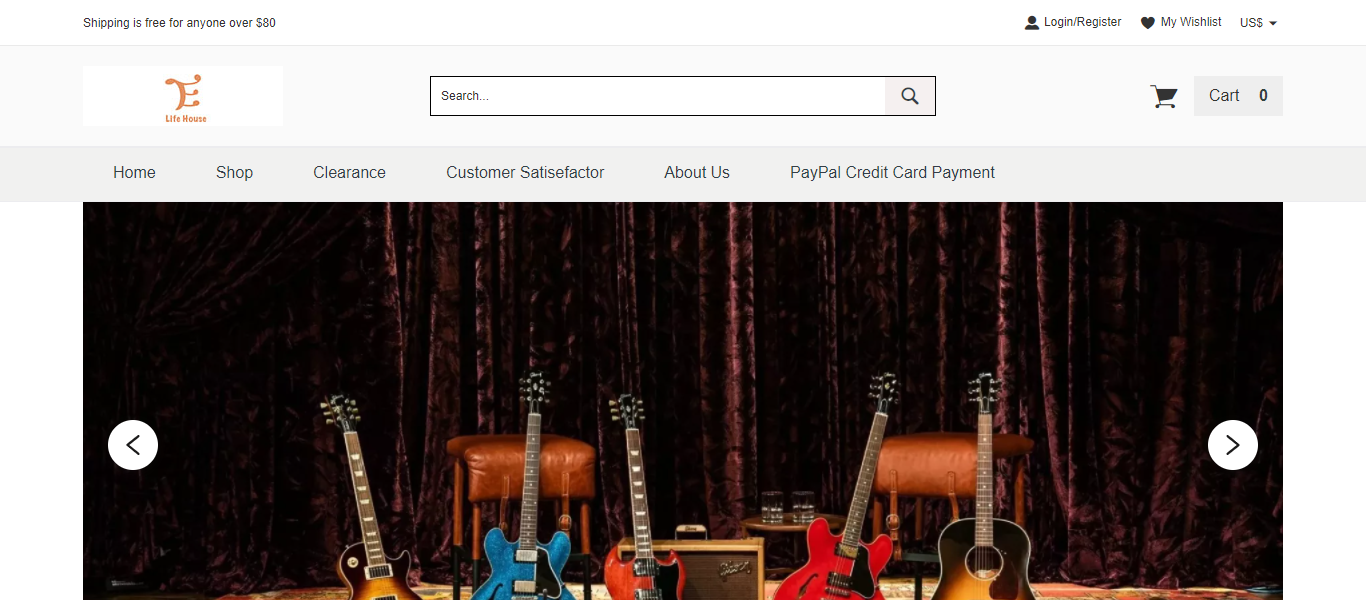
Task: Click the heart wishlist icon
Action: [1148, 23]
